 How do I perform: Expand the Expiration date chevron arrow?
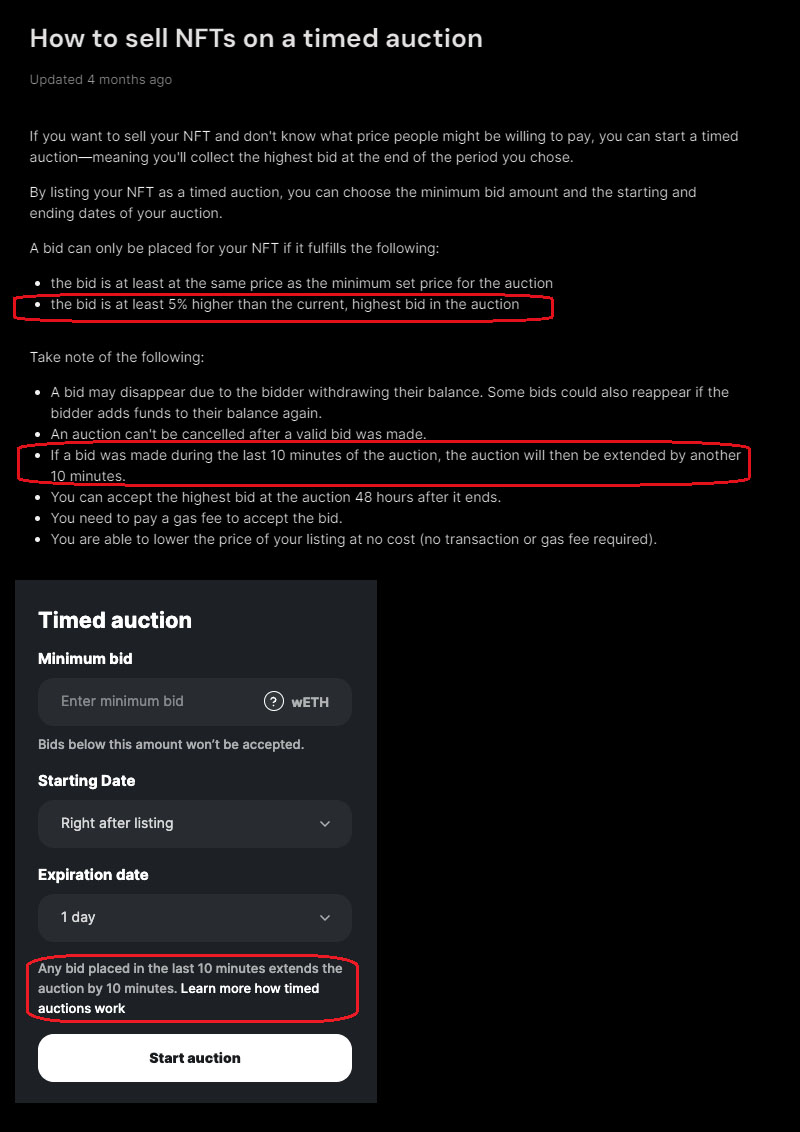(x=325, y=918)
